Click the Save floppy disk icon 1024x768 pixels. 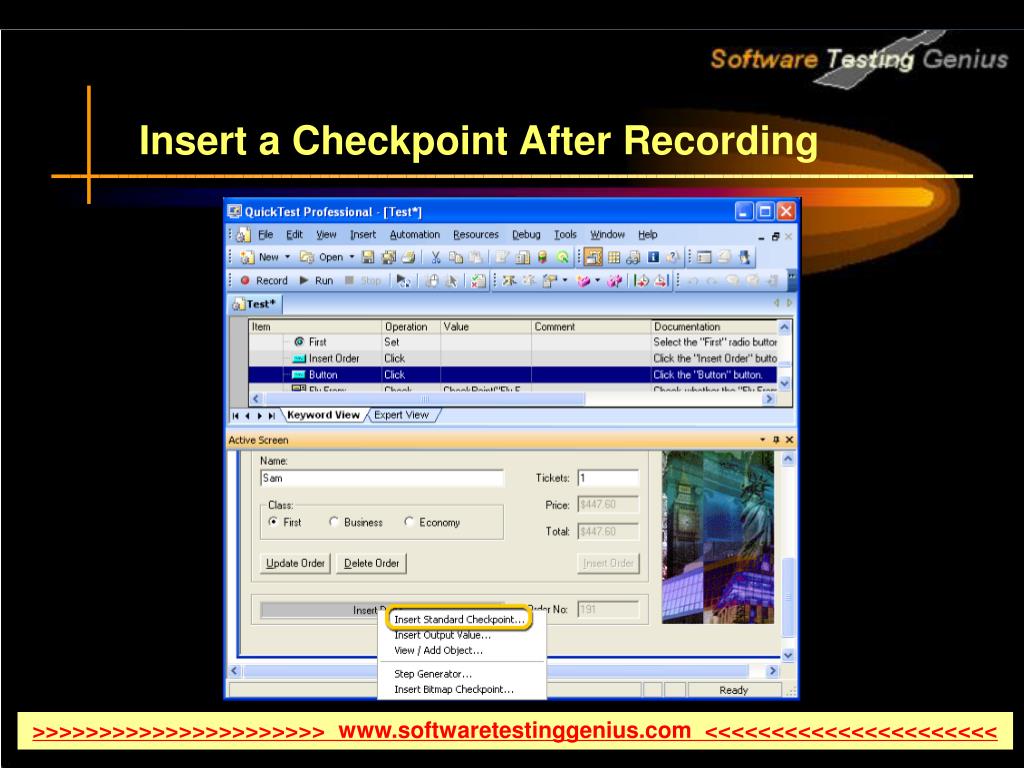coord(368,257)
